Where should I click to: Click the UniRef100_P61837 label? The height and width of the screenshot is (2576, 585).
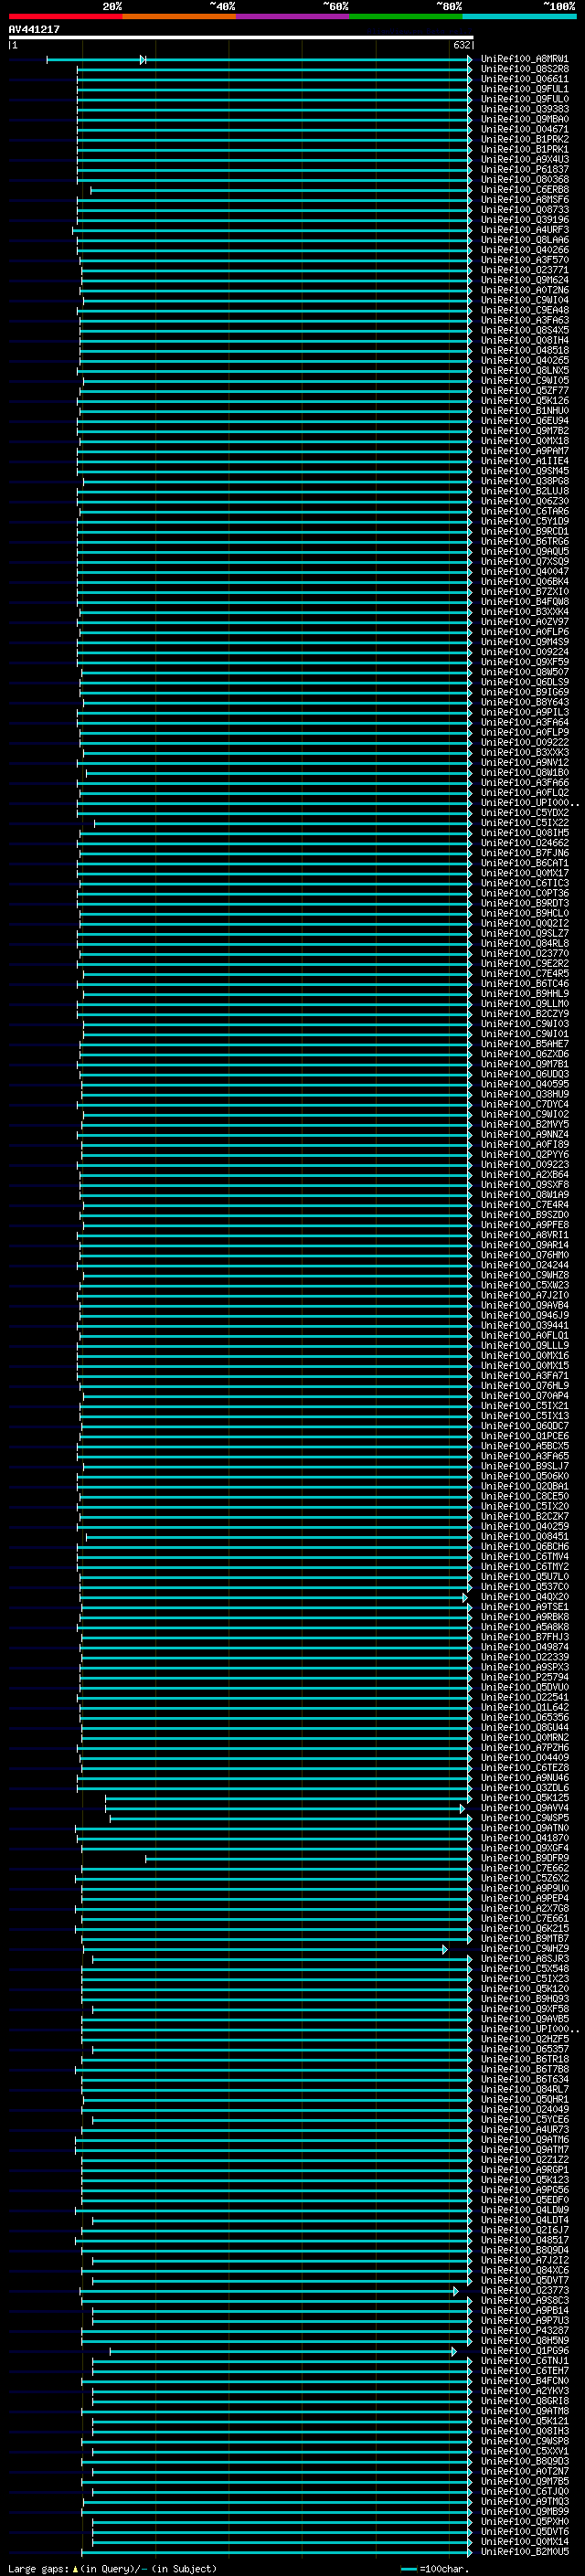coord(524,170)
